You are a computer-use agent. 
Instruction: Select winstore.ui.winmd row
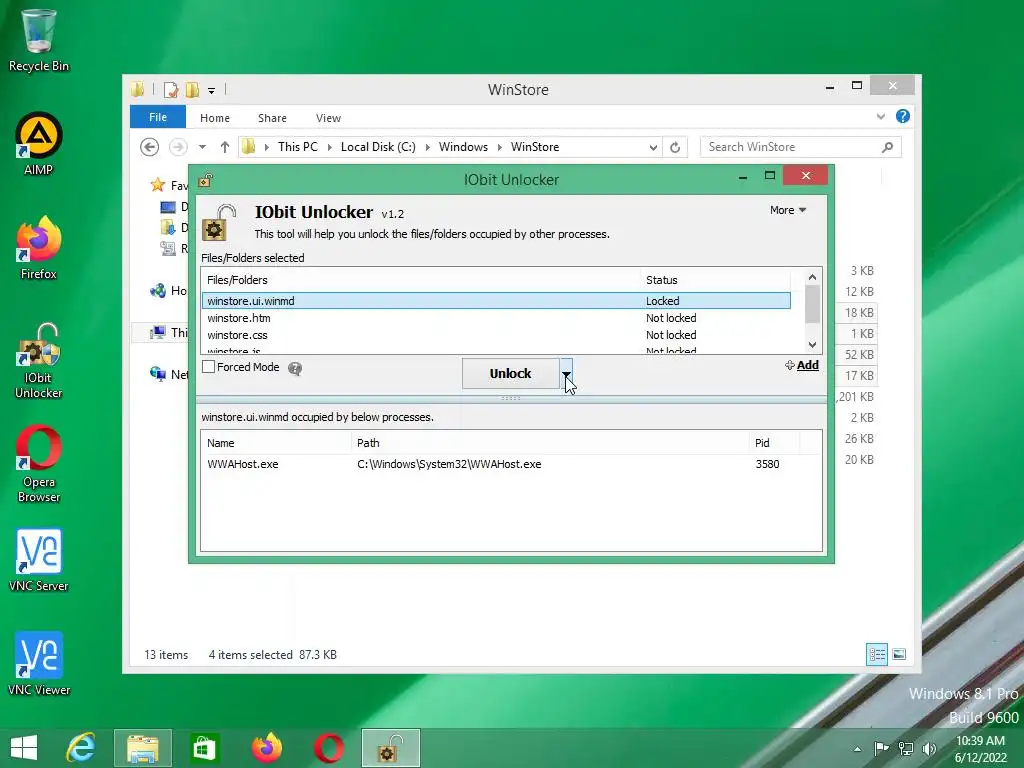(496, 301)
